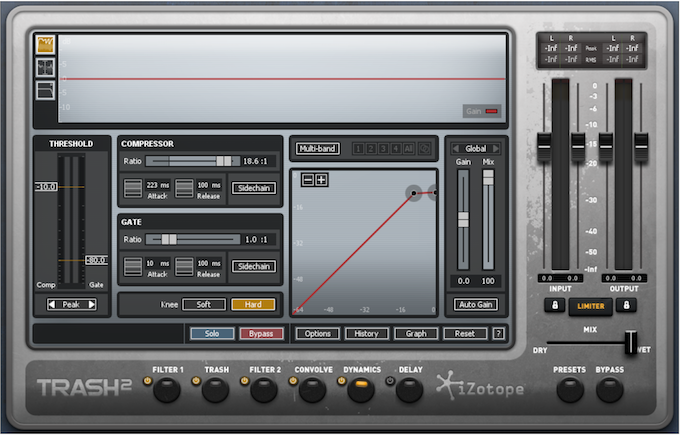Click the compressor Release control icon
680x435 pixels.
pos(184,189)
